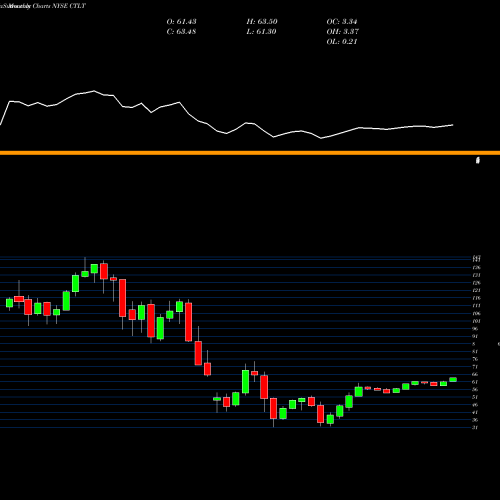This screenshot has width=500, height=500.
Task: Click the 71 price axis label
Action: [475, 367]
